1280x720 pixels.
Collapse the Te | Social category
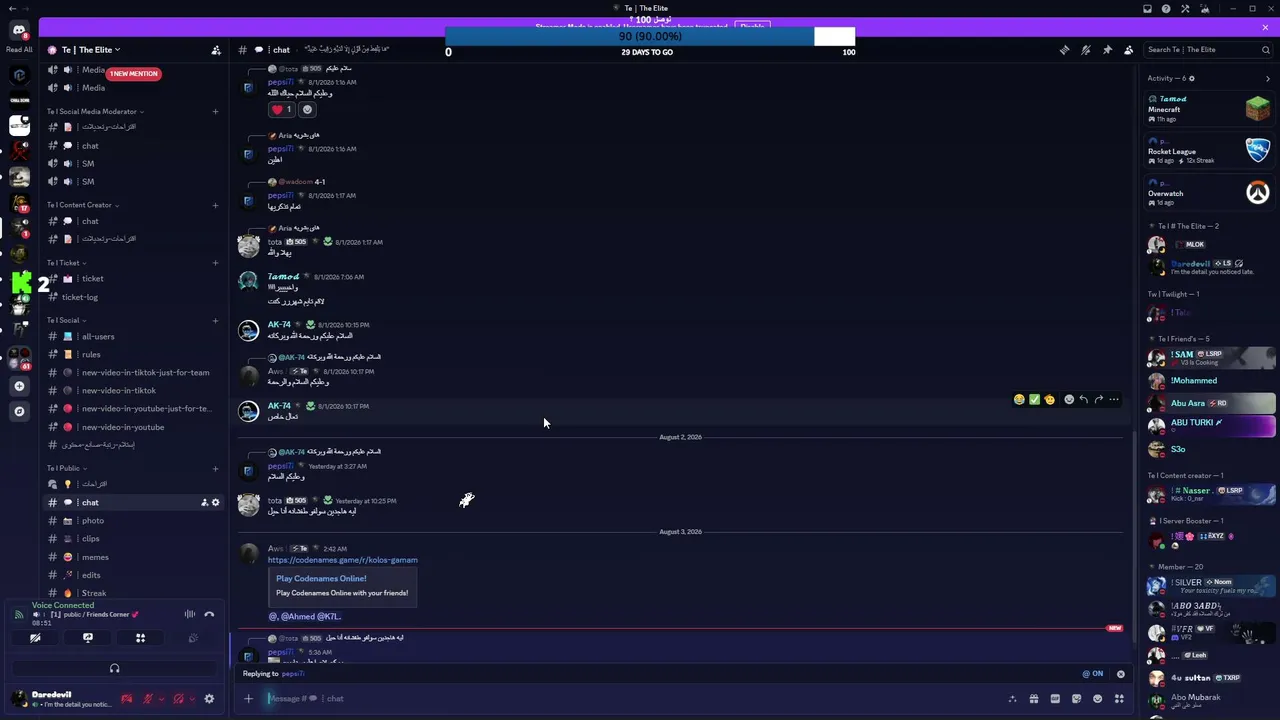[66, 321]
